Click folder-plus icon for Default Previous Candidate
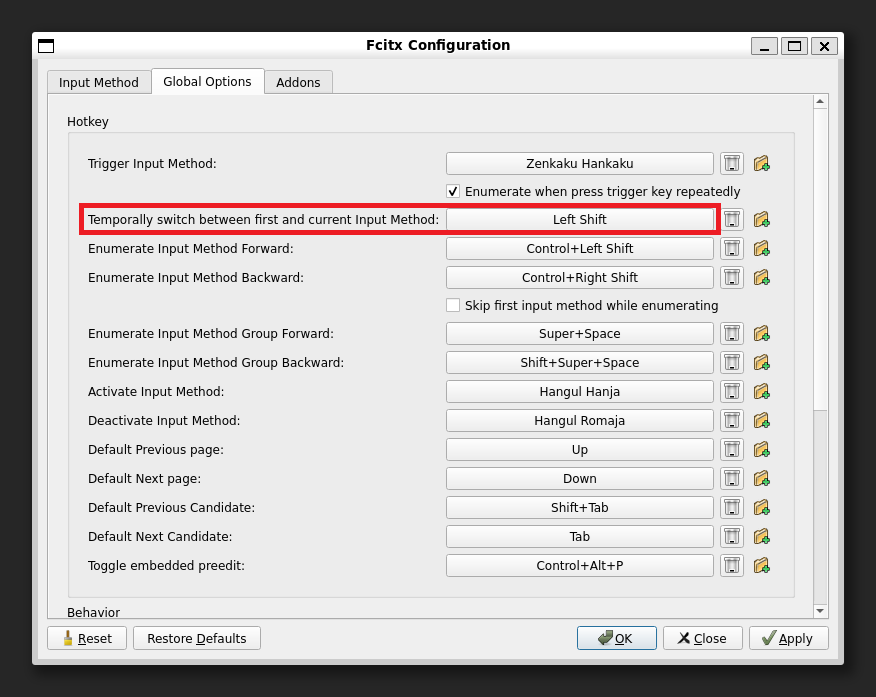Image resolution: width=876 pixels, height=697 pixels. (x=761, y=508)
